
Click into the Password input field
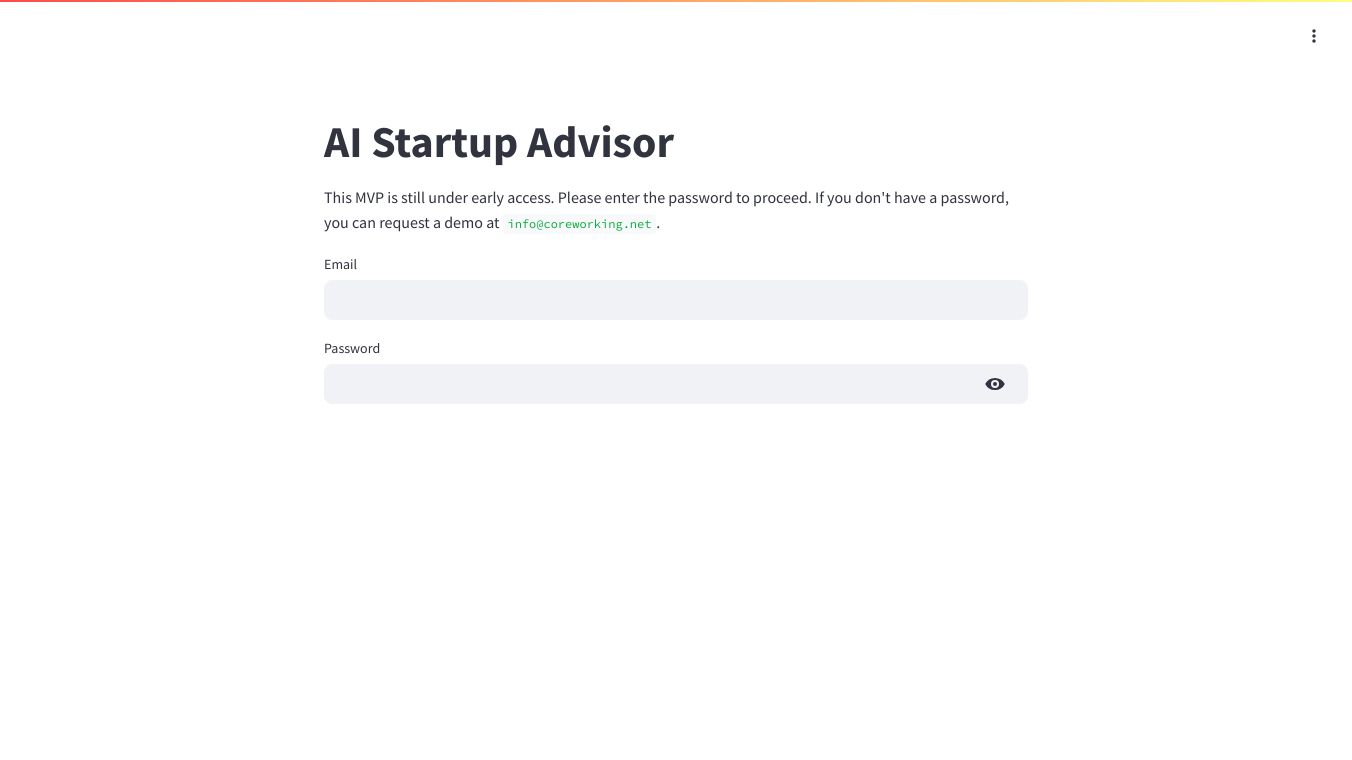click(x=650, y=384)
